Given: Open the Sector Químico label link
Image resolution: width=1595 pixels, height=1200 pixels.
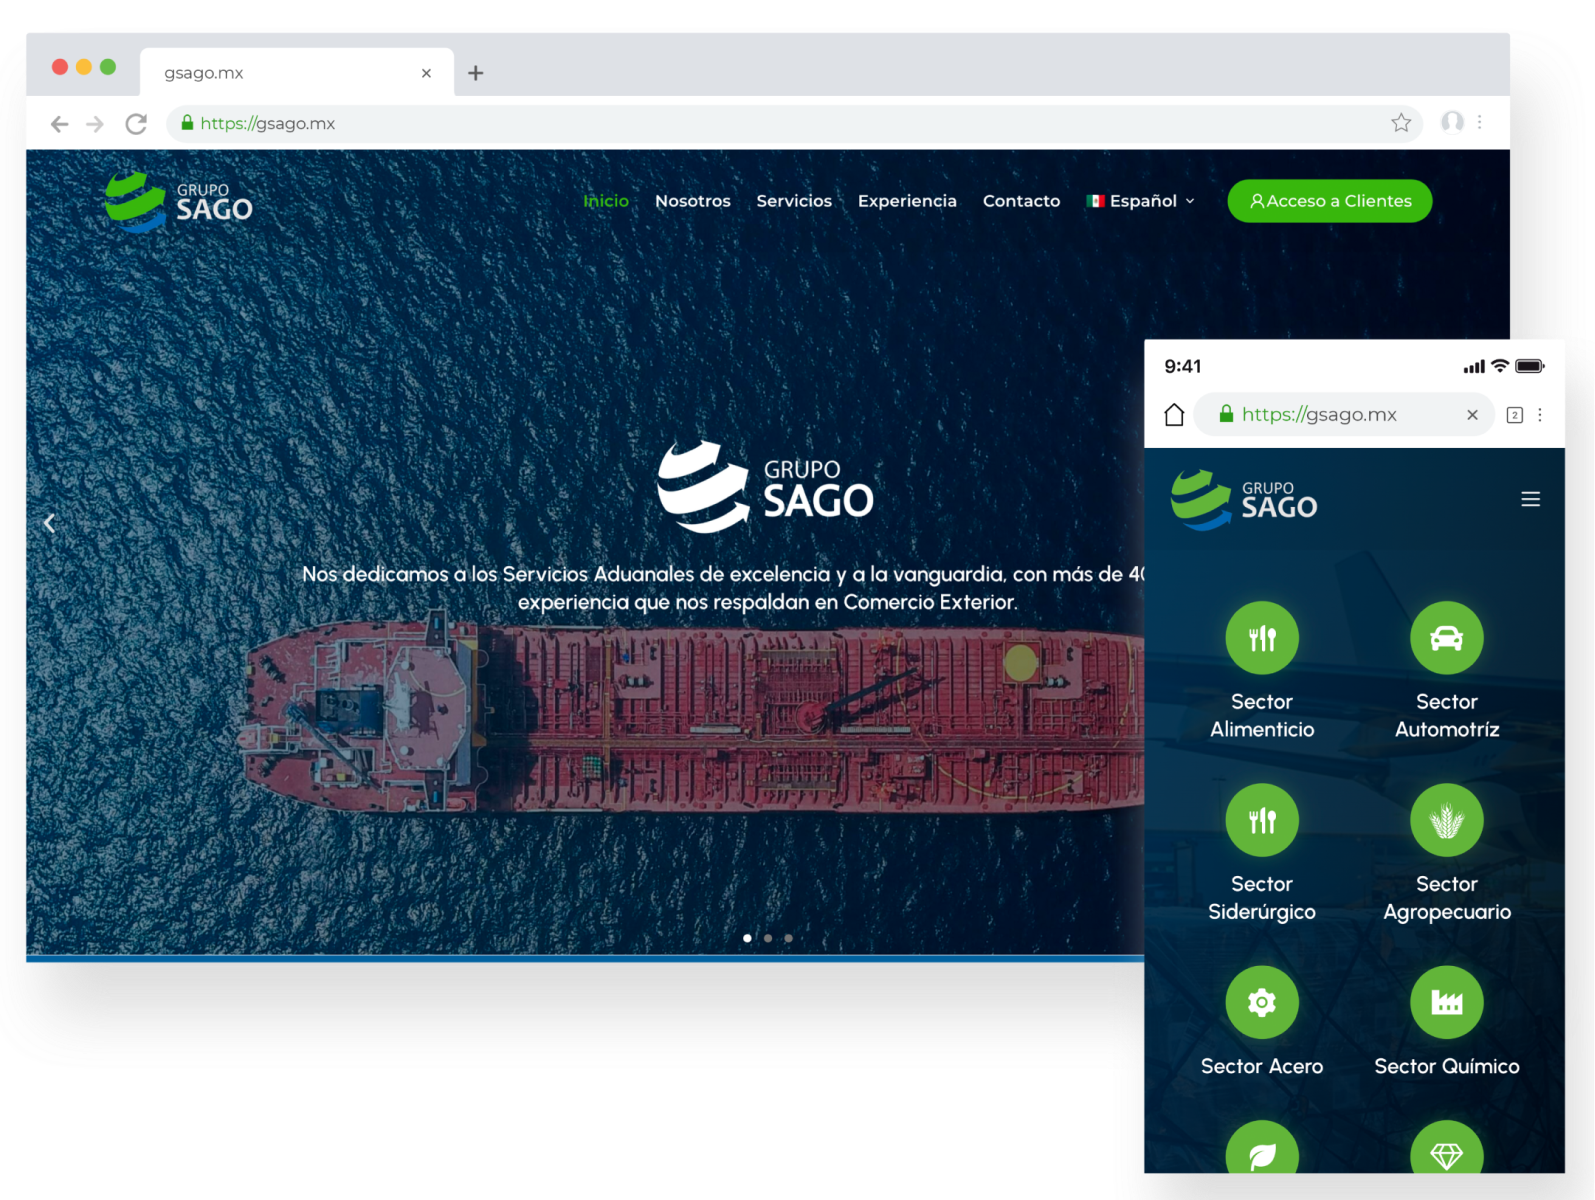Looking at the screenshot, I should (1447, 1067).
